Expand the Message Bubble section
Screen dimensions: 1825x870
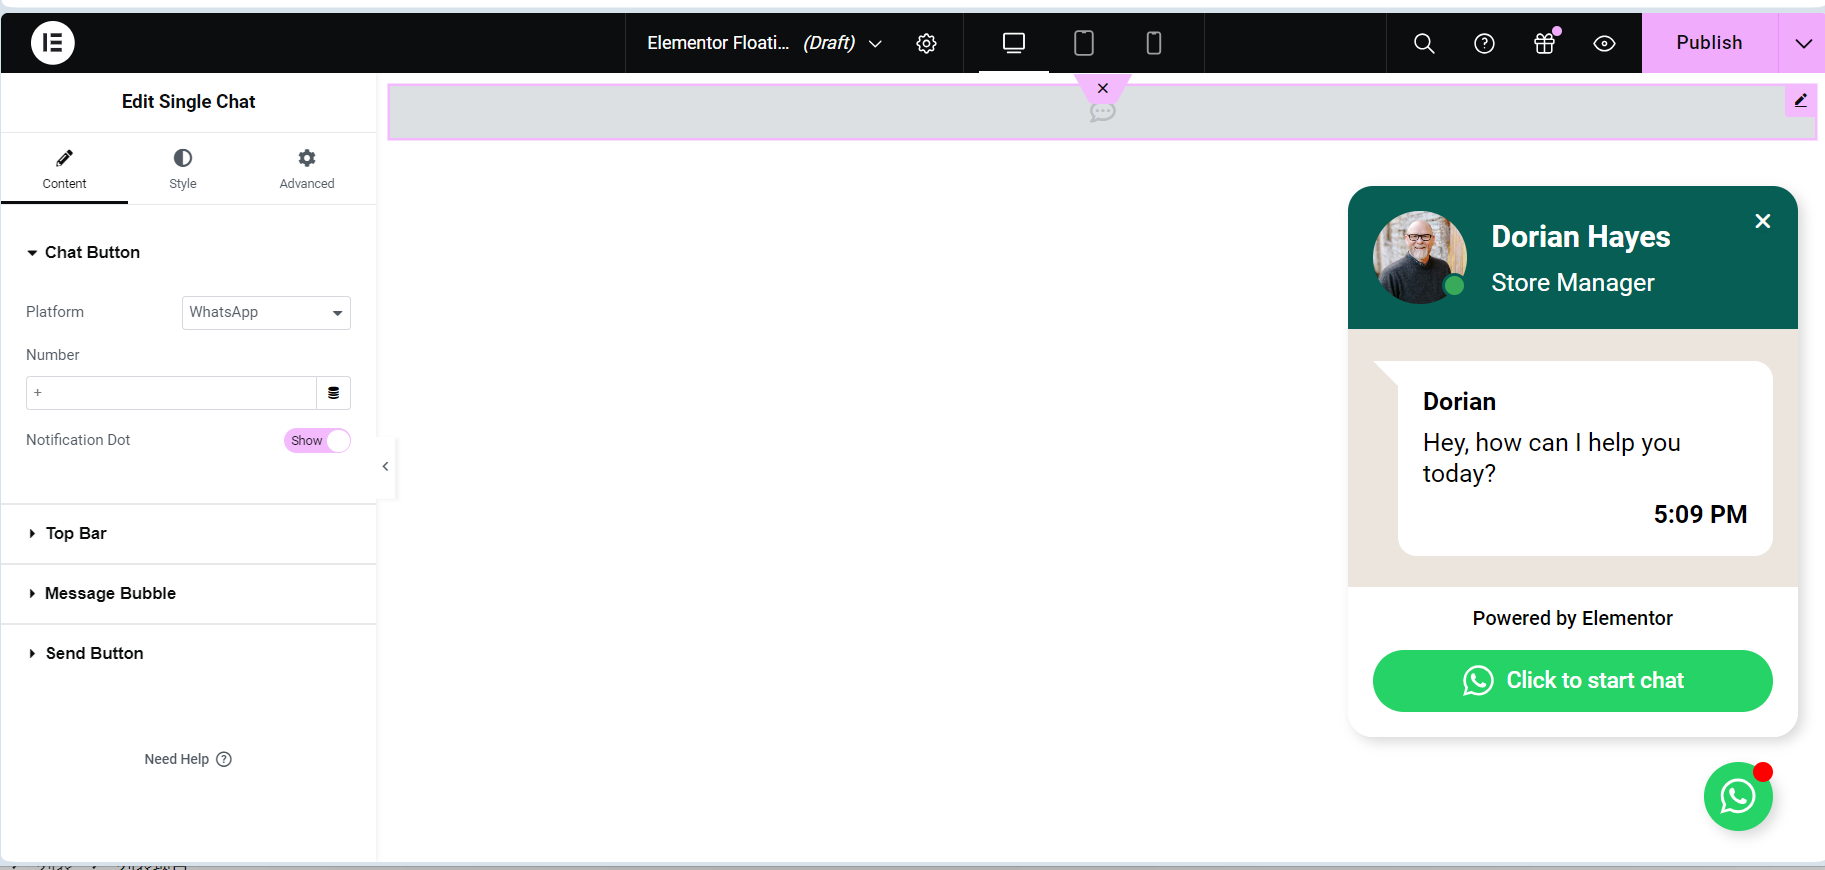coord(110,594)
